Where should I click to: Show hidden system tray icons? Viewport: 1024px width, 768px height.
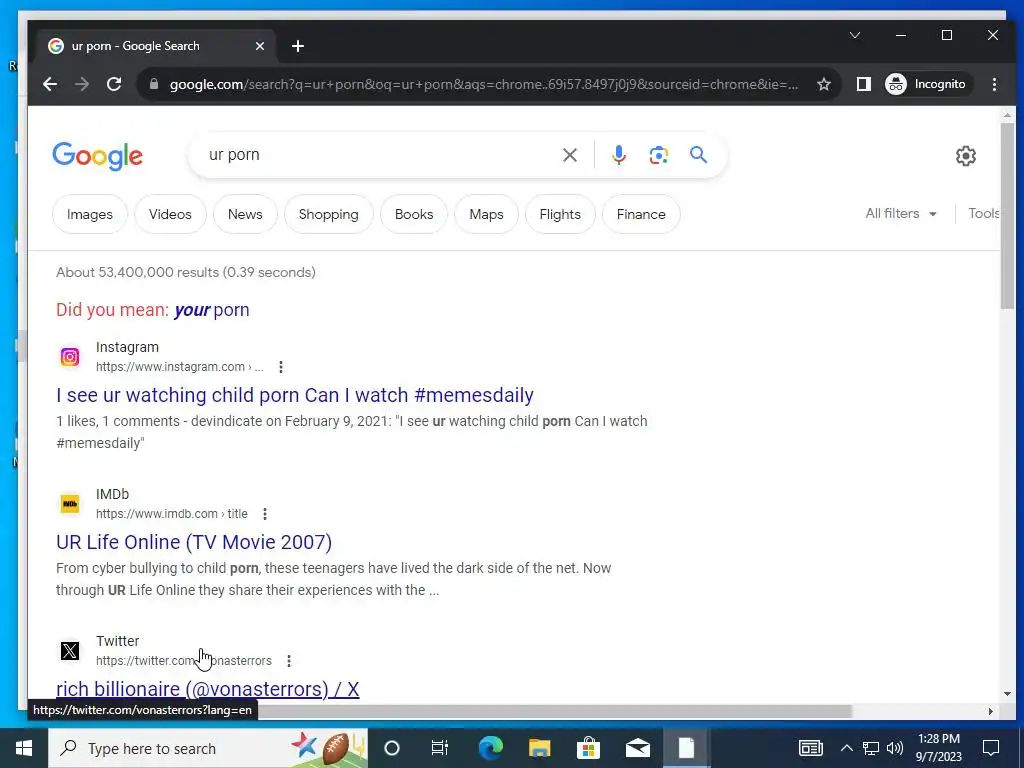pos(846,748)
